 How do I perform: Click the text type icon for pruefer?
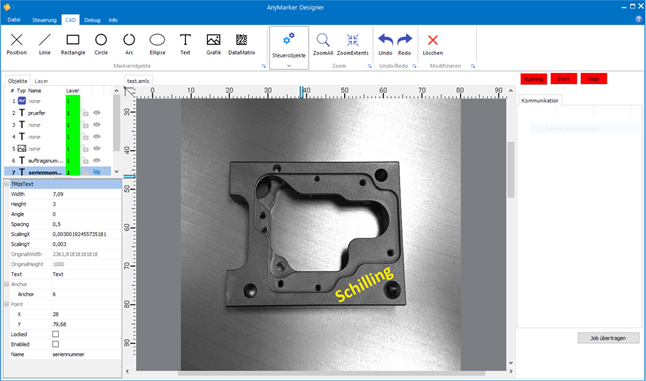[22, 113]
